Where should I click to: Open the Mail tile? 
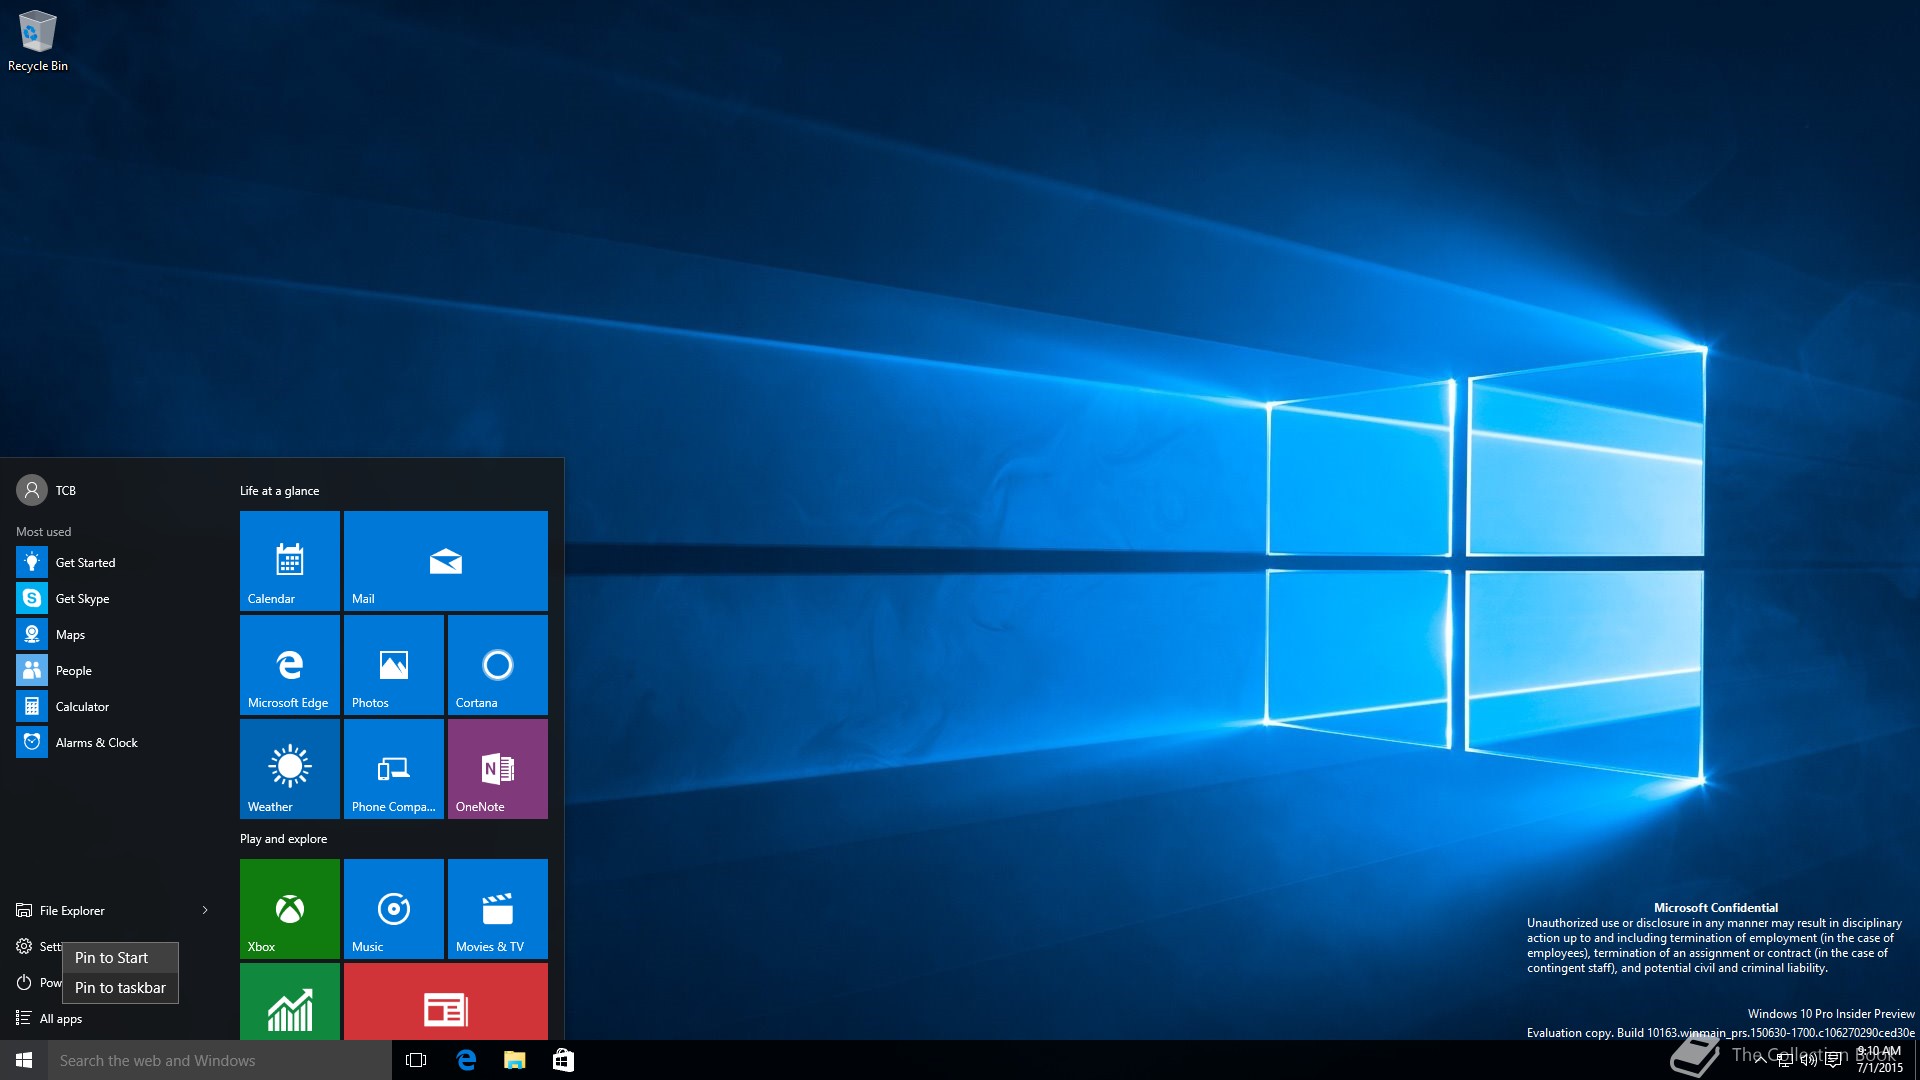446,561
